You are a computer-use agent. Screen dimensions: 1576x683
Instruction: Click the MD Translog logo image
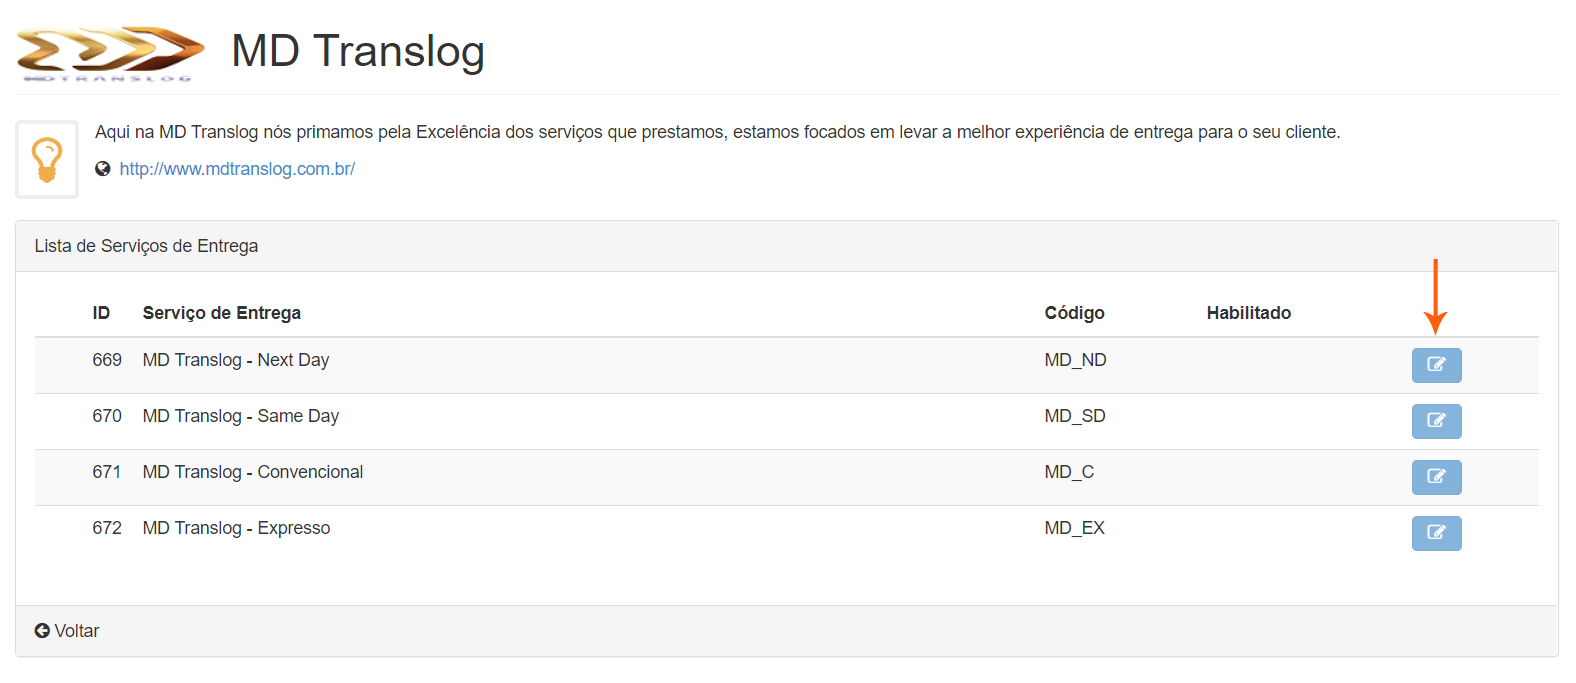point(110,52)
